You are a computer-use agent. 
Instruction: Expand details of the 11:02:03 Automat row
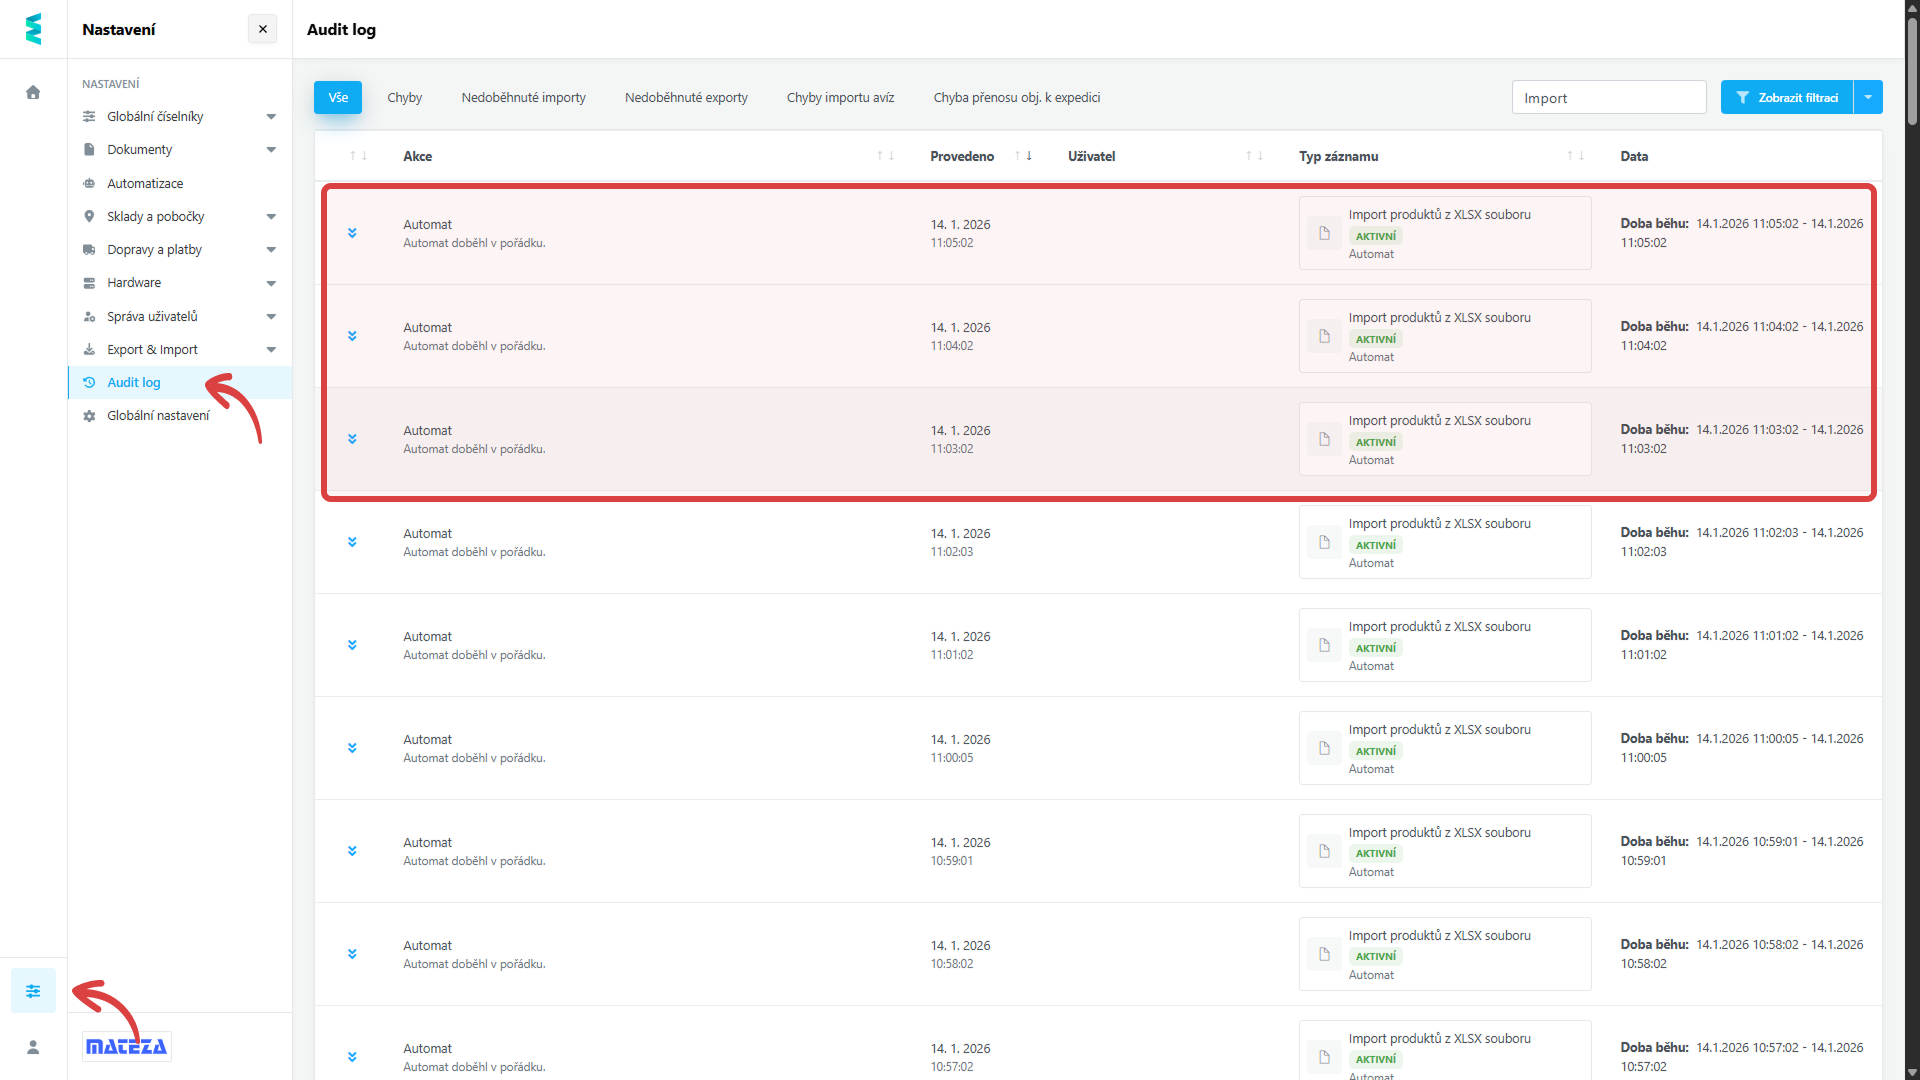tap(352, 542)
